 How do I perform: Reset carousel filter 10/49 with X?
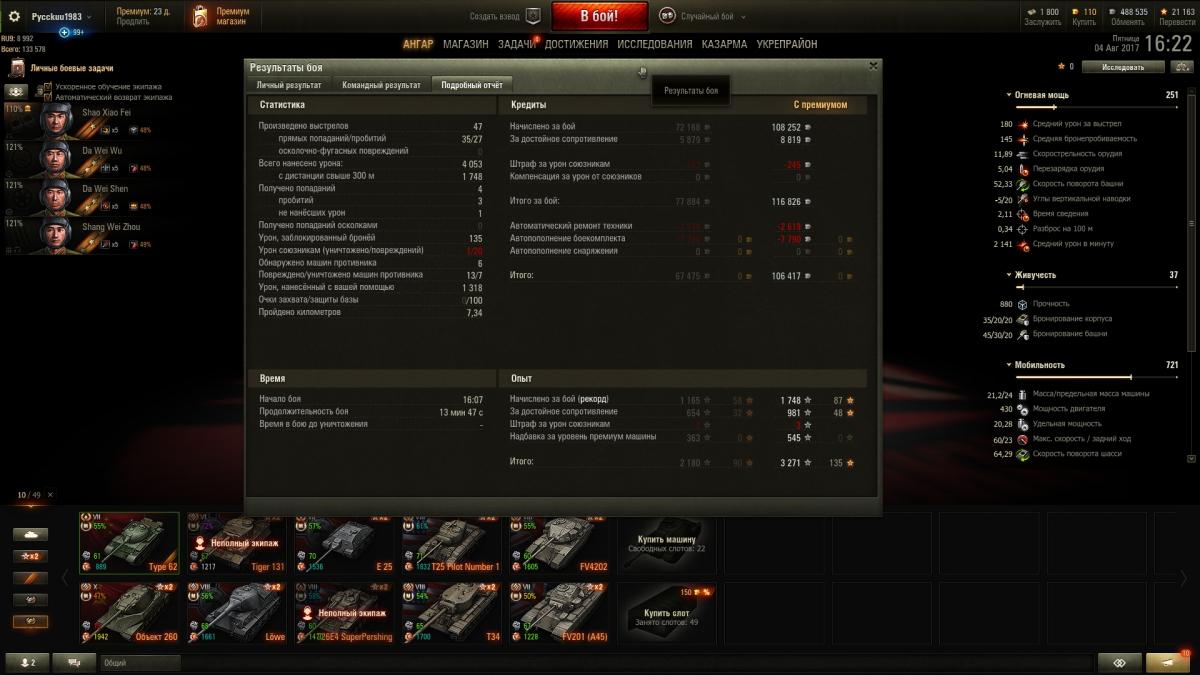(x=51, y=495)
